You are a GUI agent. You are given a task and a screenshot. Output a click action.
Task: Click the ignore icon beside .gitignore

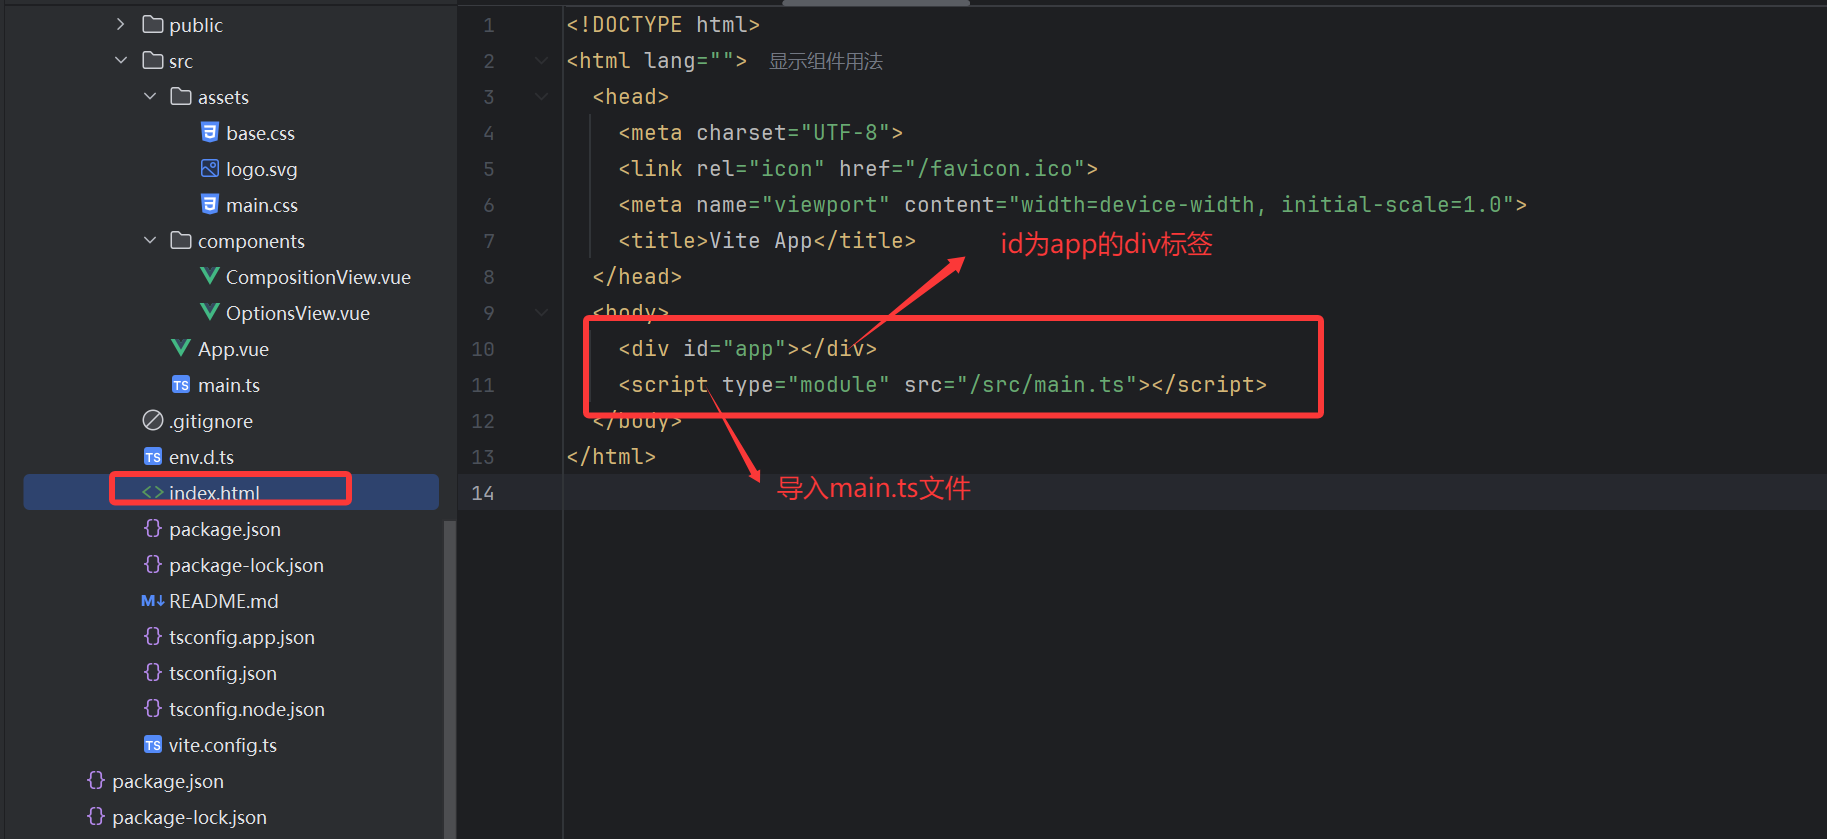click(153, 420)
